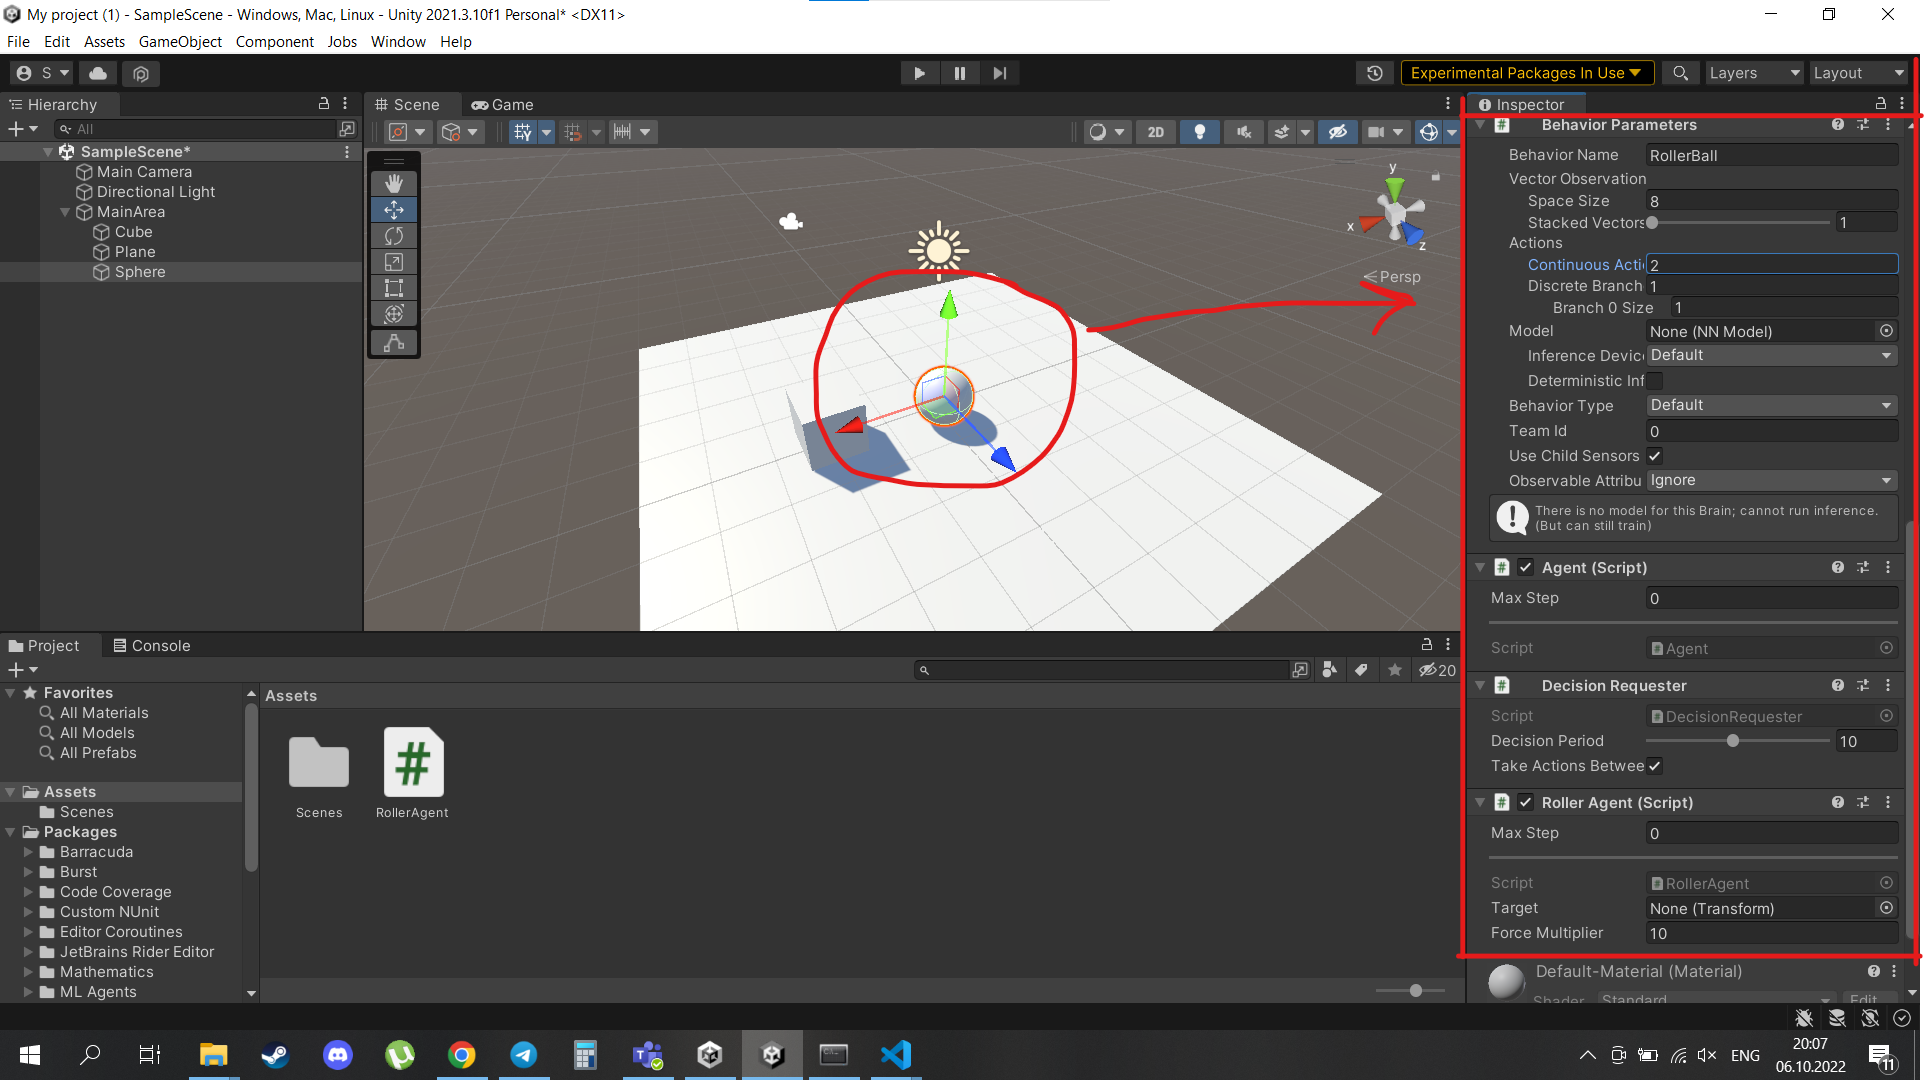Open the Layers dropdown
1925x1080 pixels.
click(x=1753, y=73)
